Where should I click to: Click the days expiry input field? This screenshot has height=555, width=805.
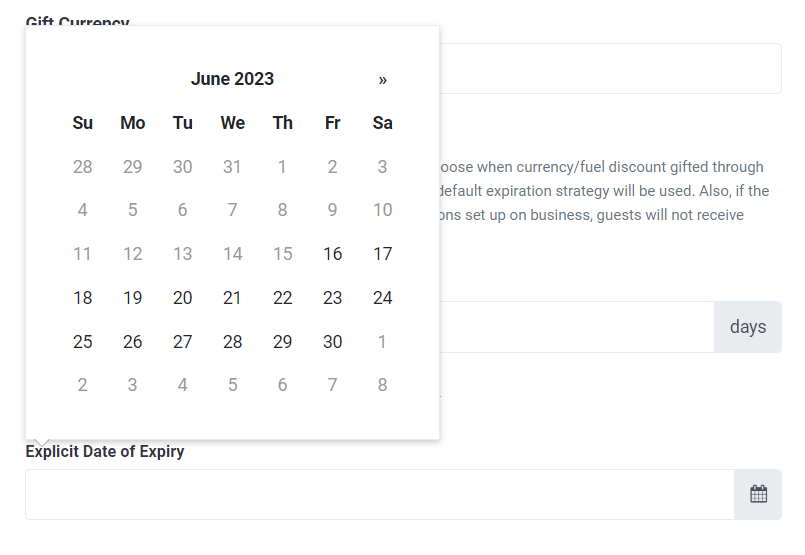pos(577,327)
